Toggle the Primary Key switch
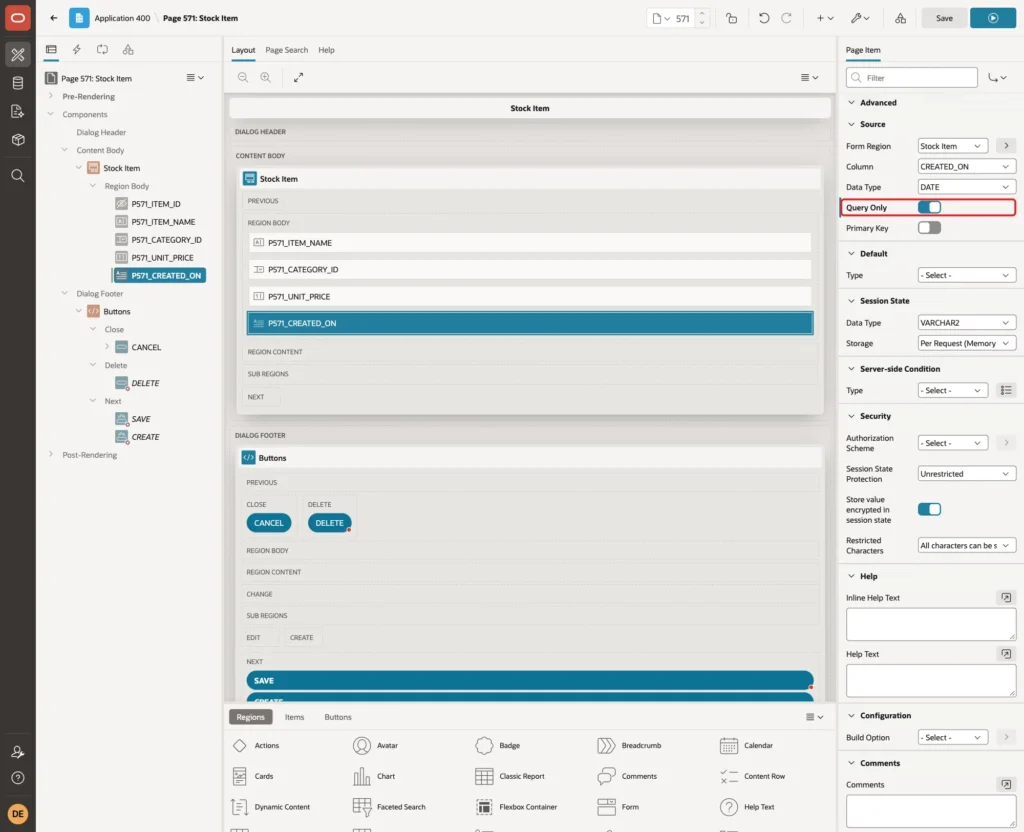 [929, 228]
